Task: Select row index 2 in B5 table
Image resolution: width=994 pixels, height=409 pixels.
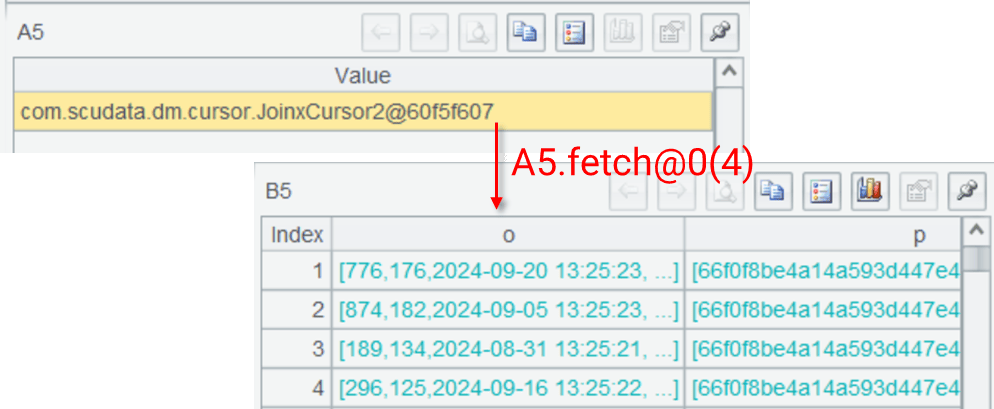Action: (297, 310)
